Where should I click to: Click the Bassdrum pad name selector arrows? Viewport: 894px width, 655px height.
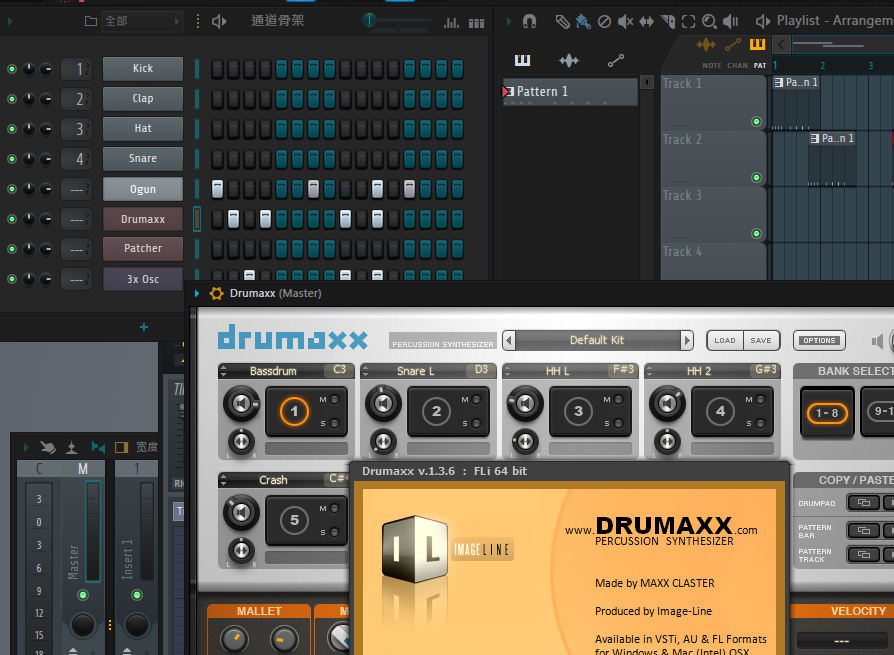click(223, 371)
